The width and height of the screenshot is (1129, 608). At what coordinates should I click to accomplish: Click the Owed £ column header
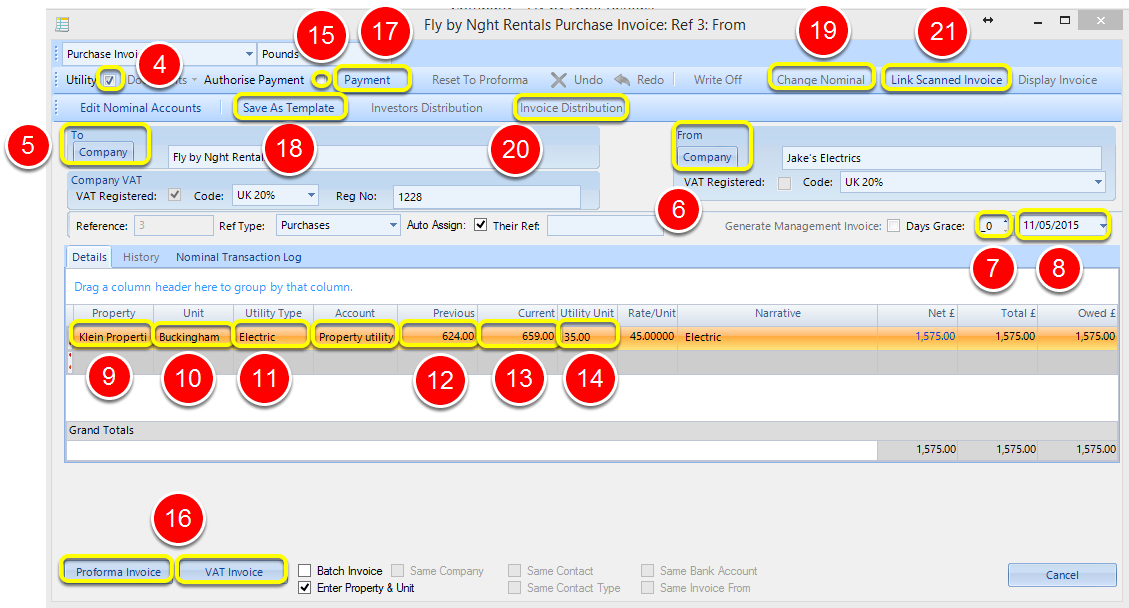coord(1077,313)
